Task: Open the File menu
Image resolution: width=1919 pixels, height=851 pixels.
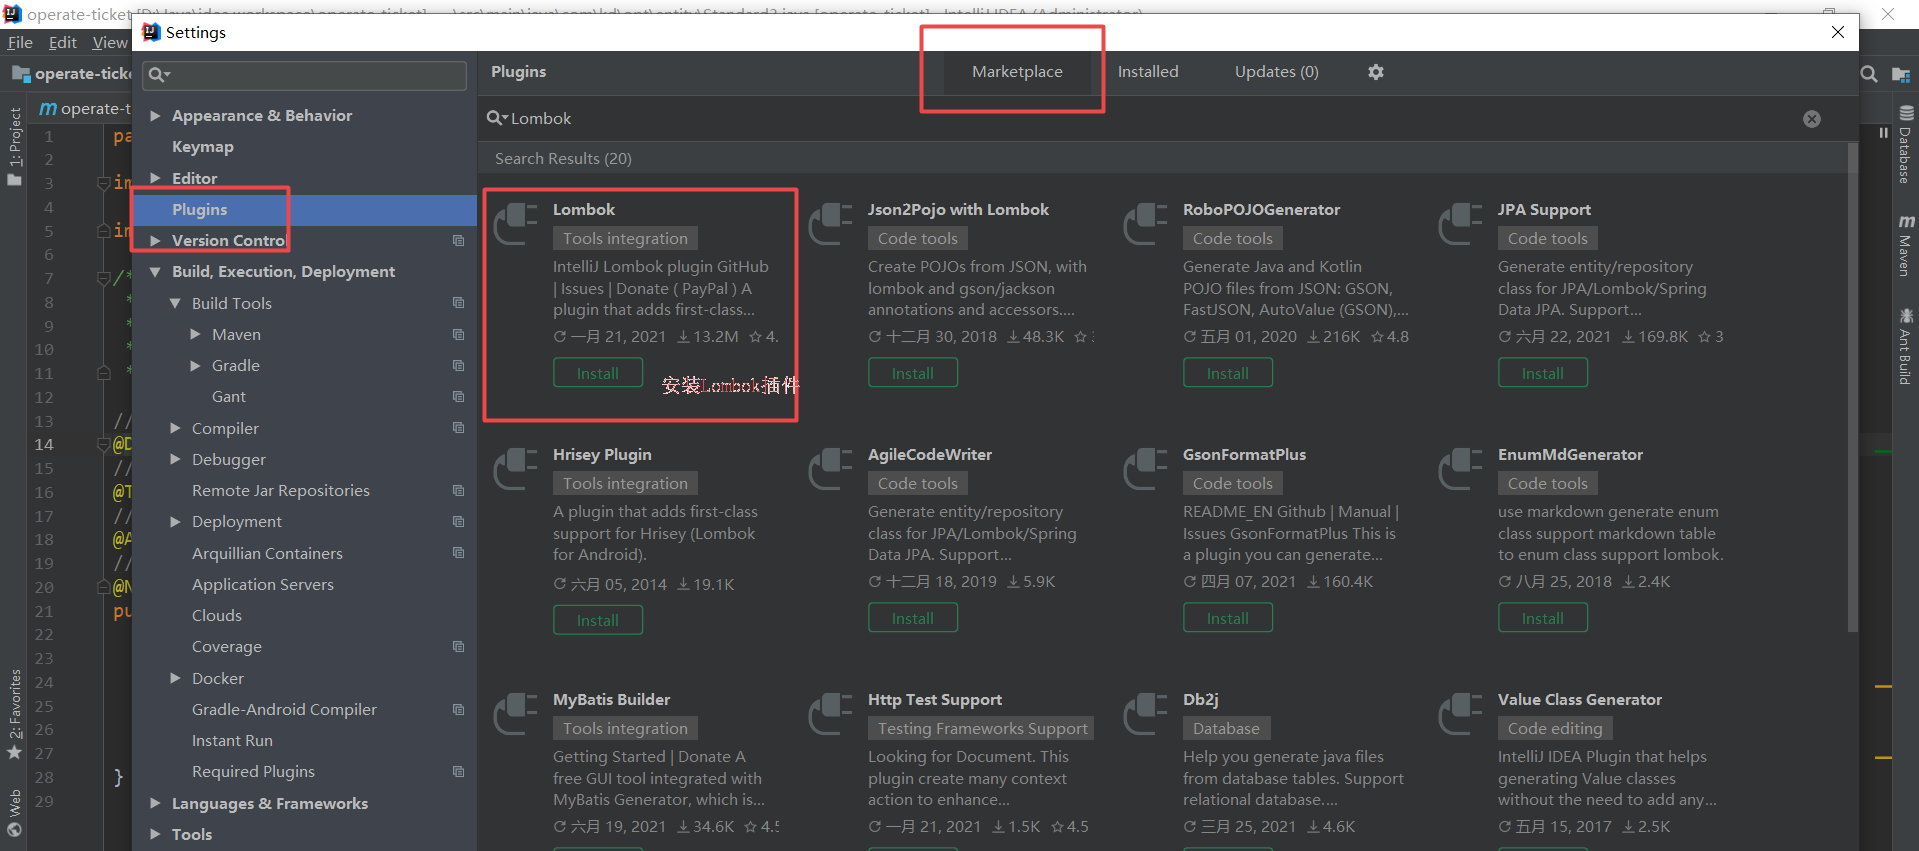Action: pyautogui.click(x=20, y=42)
